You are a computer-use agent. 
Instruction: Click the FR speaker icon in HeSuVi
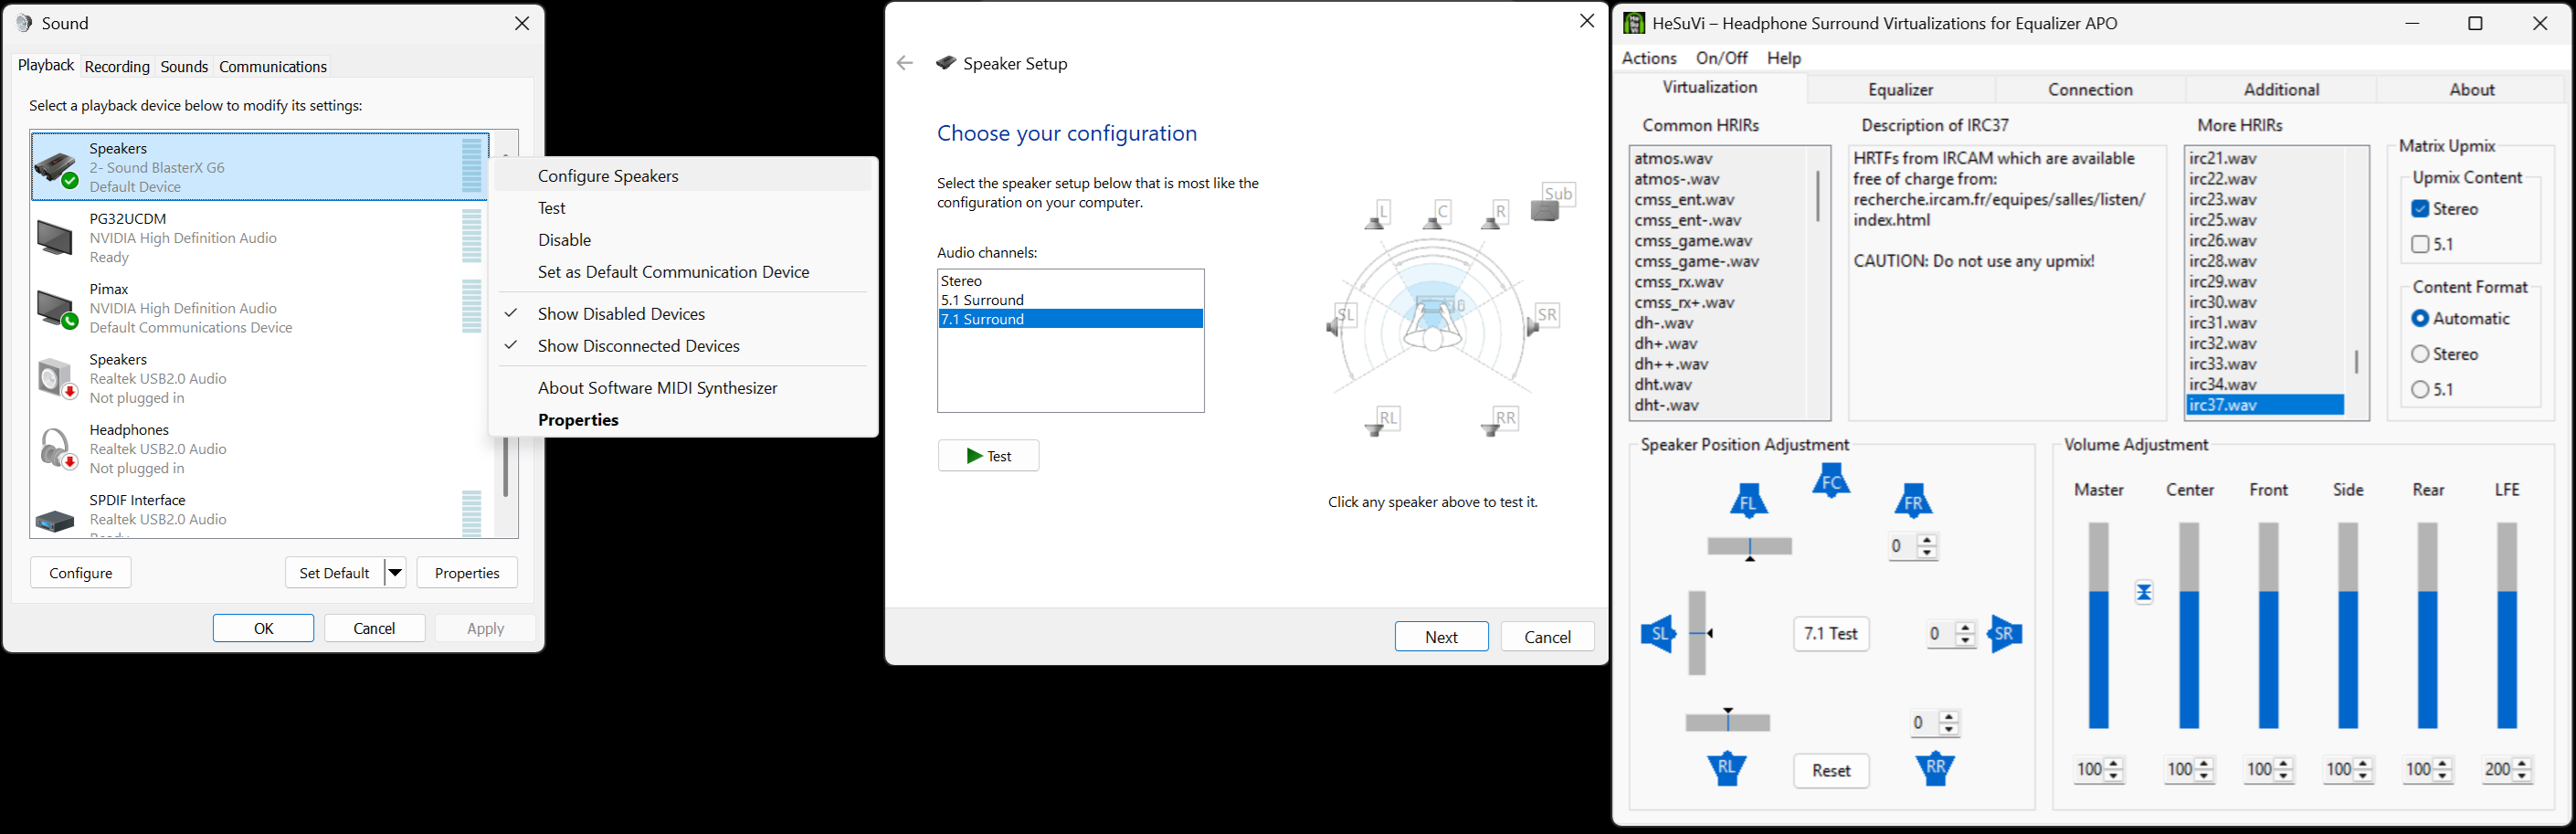coord(1912,501)
